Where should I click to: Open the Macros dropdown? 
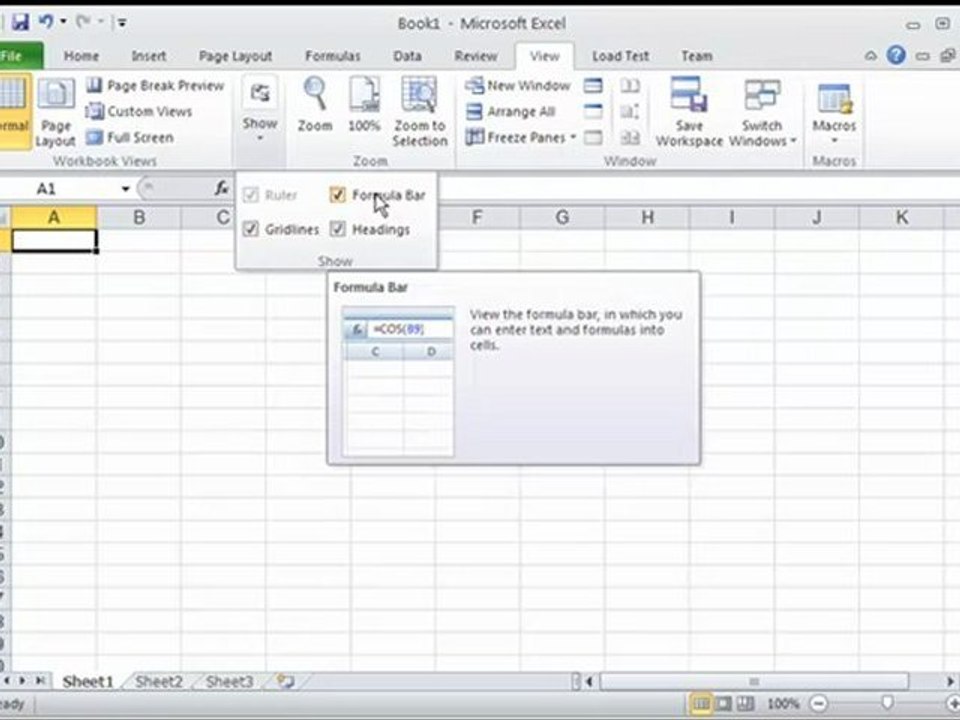click(834, 111)
